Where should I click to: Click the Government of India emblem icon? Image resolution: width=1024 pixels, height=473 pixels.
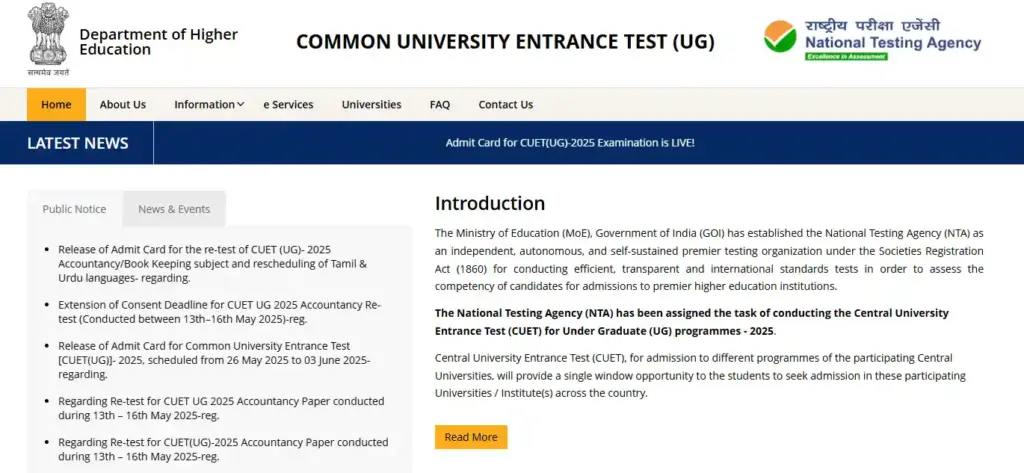pyautogui.click(x=48, y=36)
